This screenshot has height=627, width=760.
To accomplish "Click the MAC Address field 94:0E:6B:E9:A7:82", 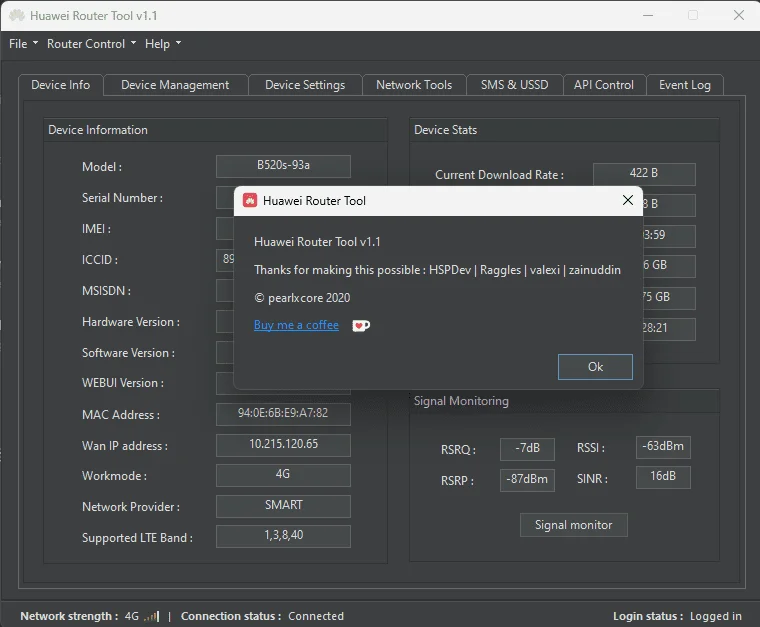I will click(x=283, y=413).
